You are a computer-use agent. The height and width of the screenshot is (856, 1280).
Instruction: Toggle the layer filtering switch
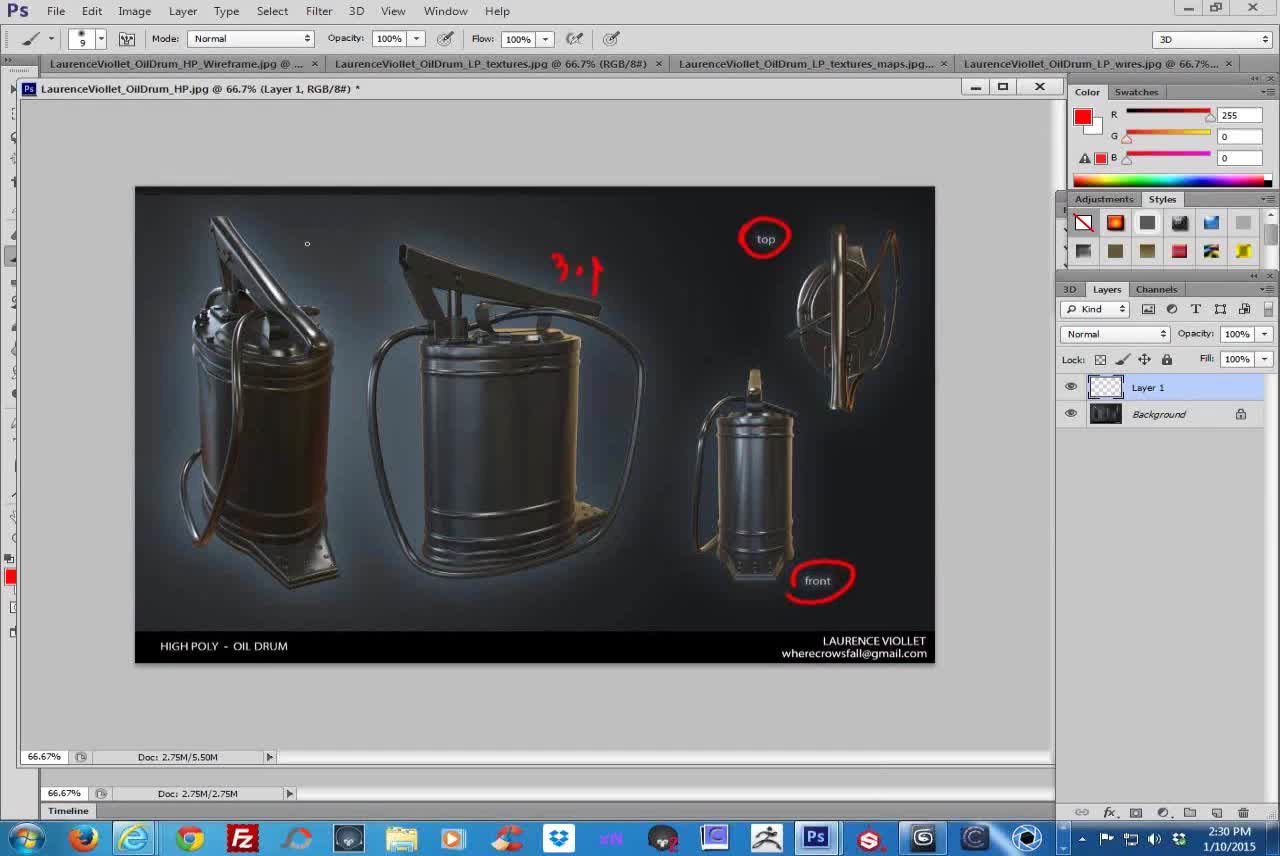[x=1267, y=309]
